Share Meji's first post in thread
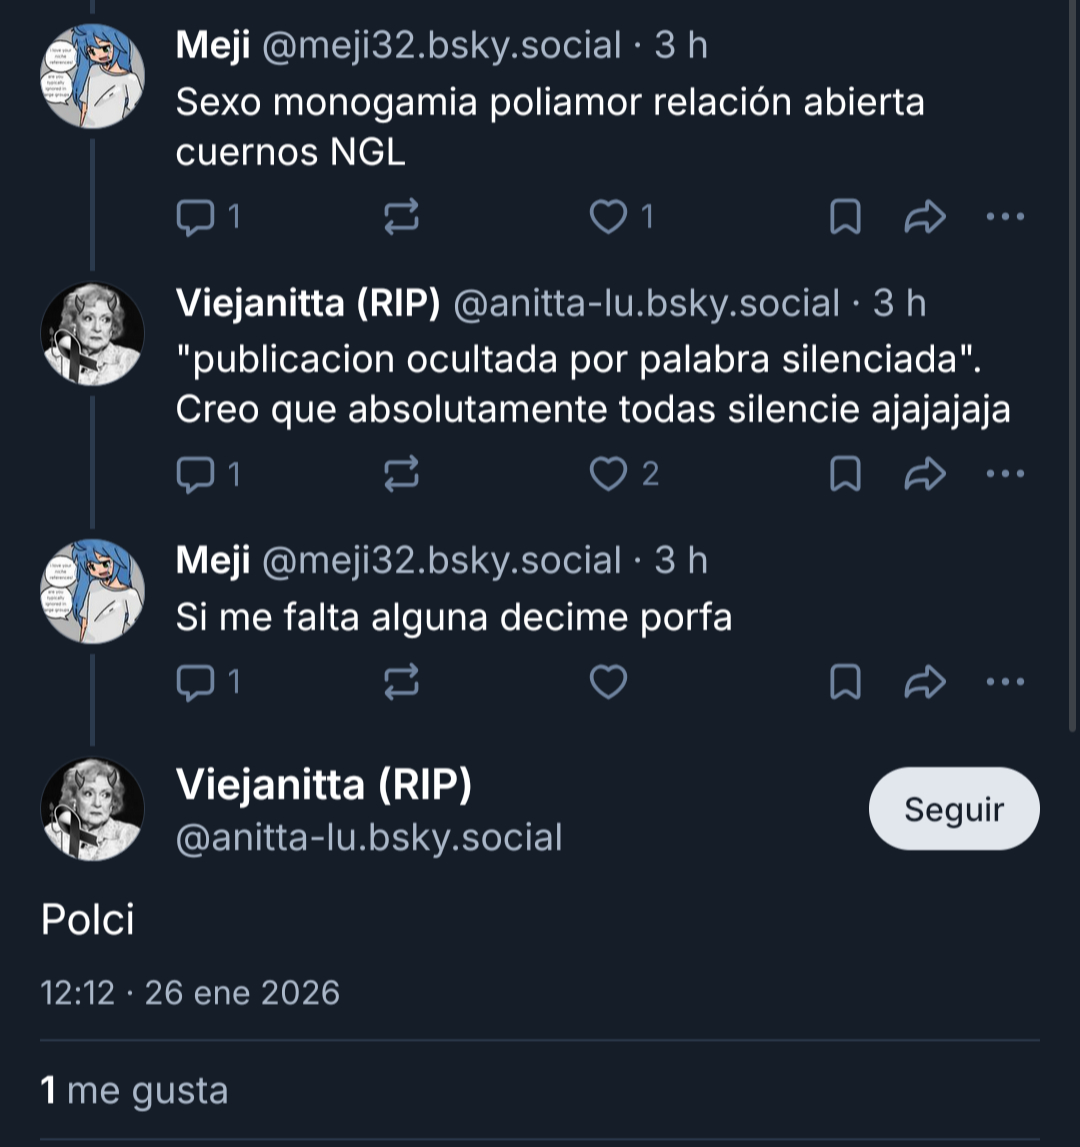This screenshot has width=1080, height=1147. (x=925, y=217)
